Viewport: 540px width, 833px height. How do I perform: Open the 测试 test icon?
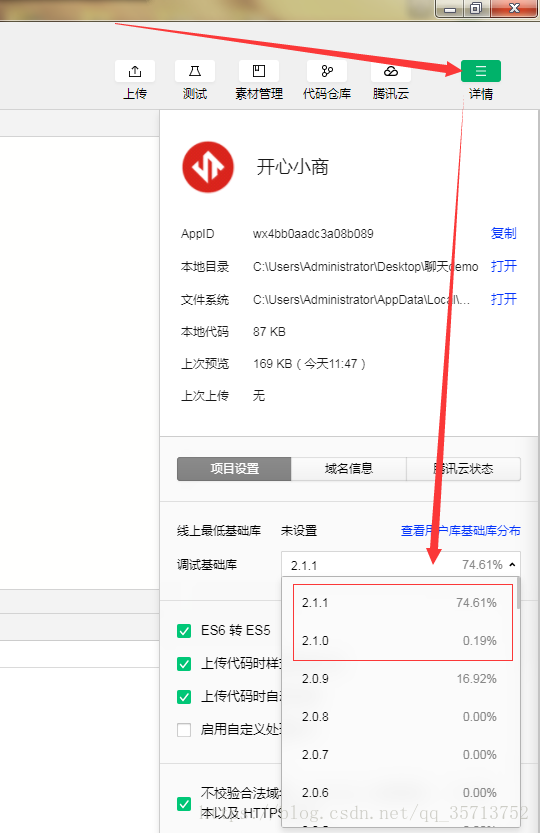coord(195,71)
